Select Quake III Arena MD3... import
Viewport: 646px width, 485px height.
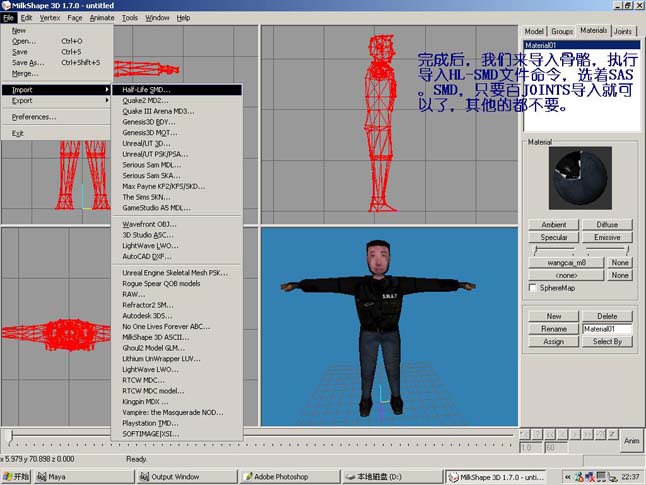point(177,111)
